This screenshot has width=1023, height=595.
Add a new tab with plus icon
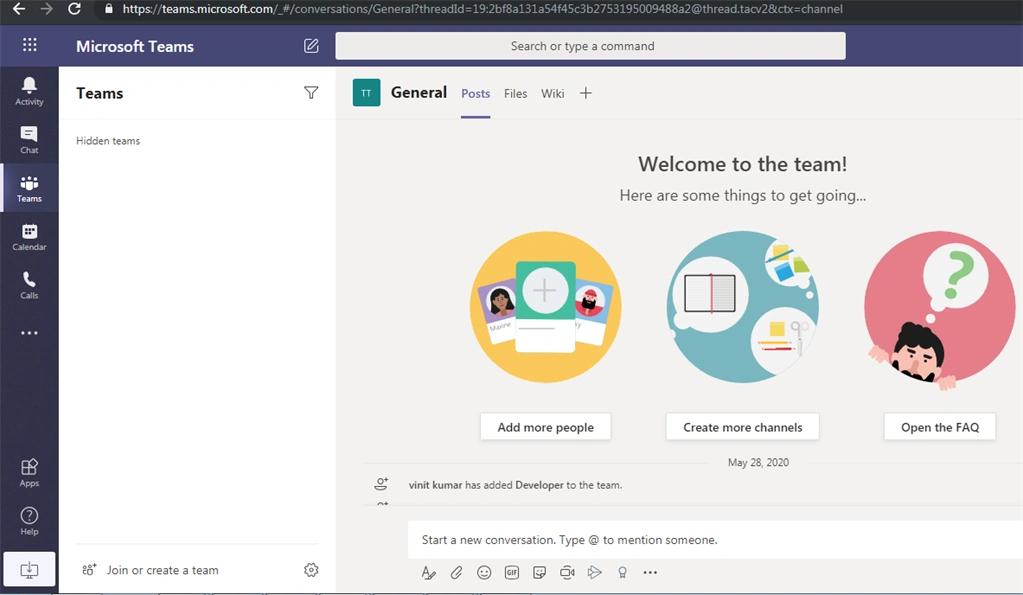click(586, 93)
